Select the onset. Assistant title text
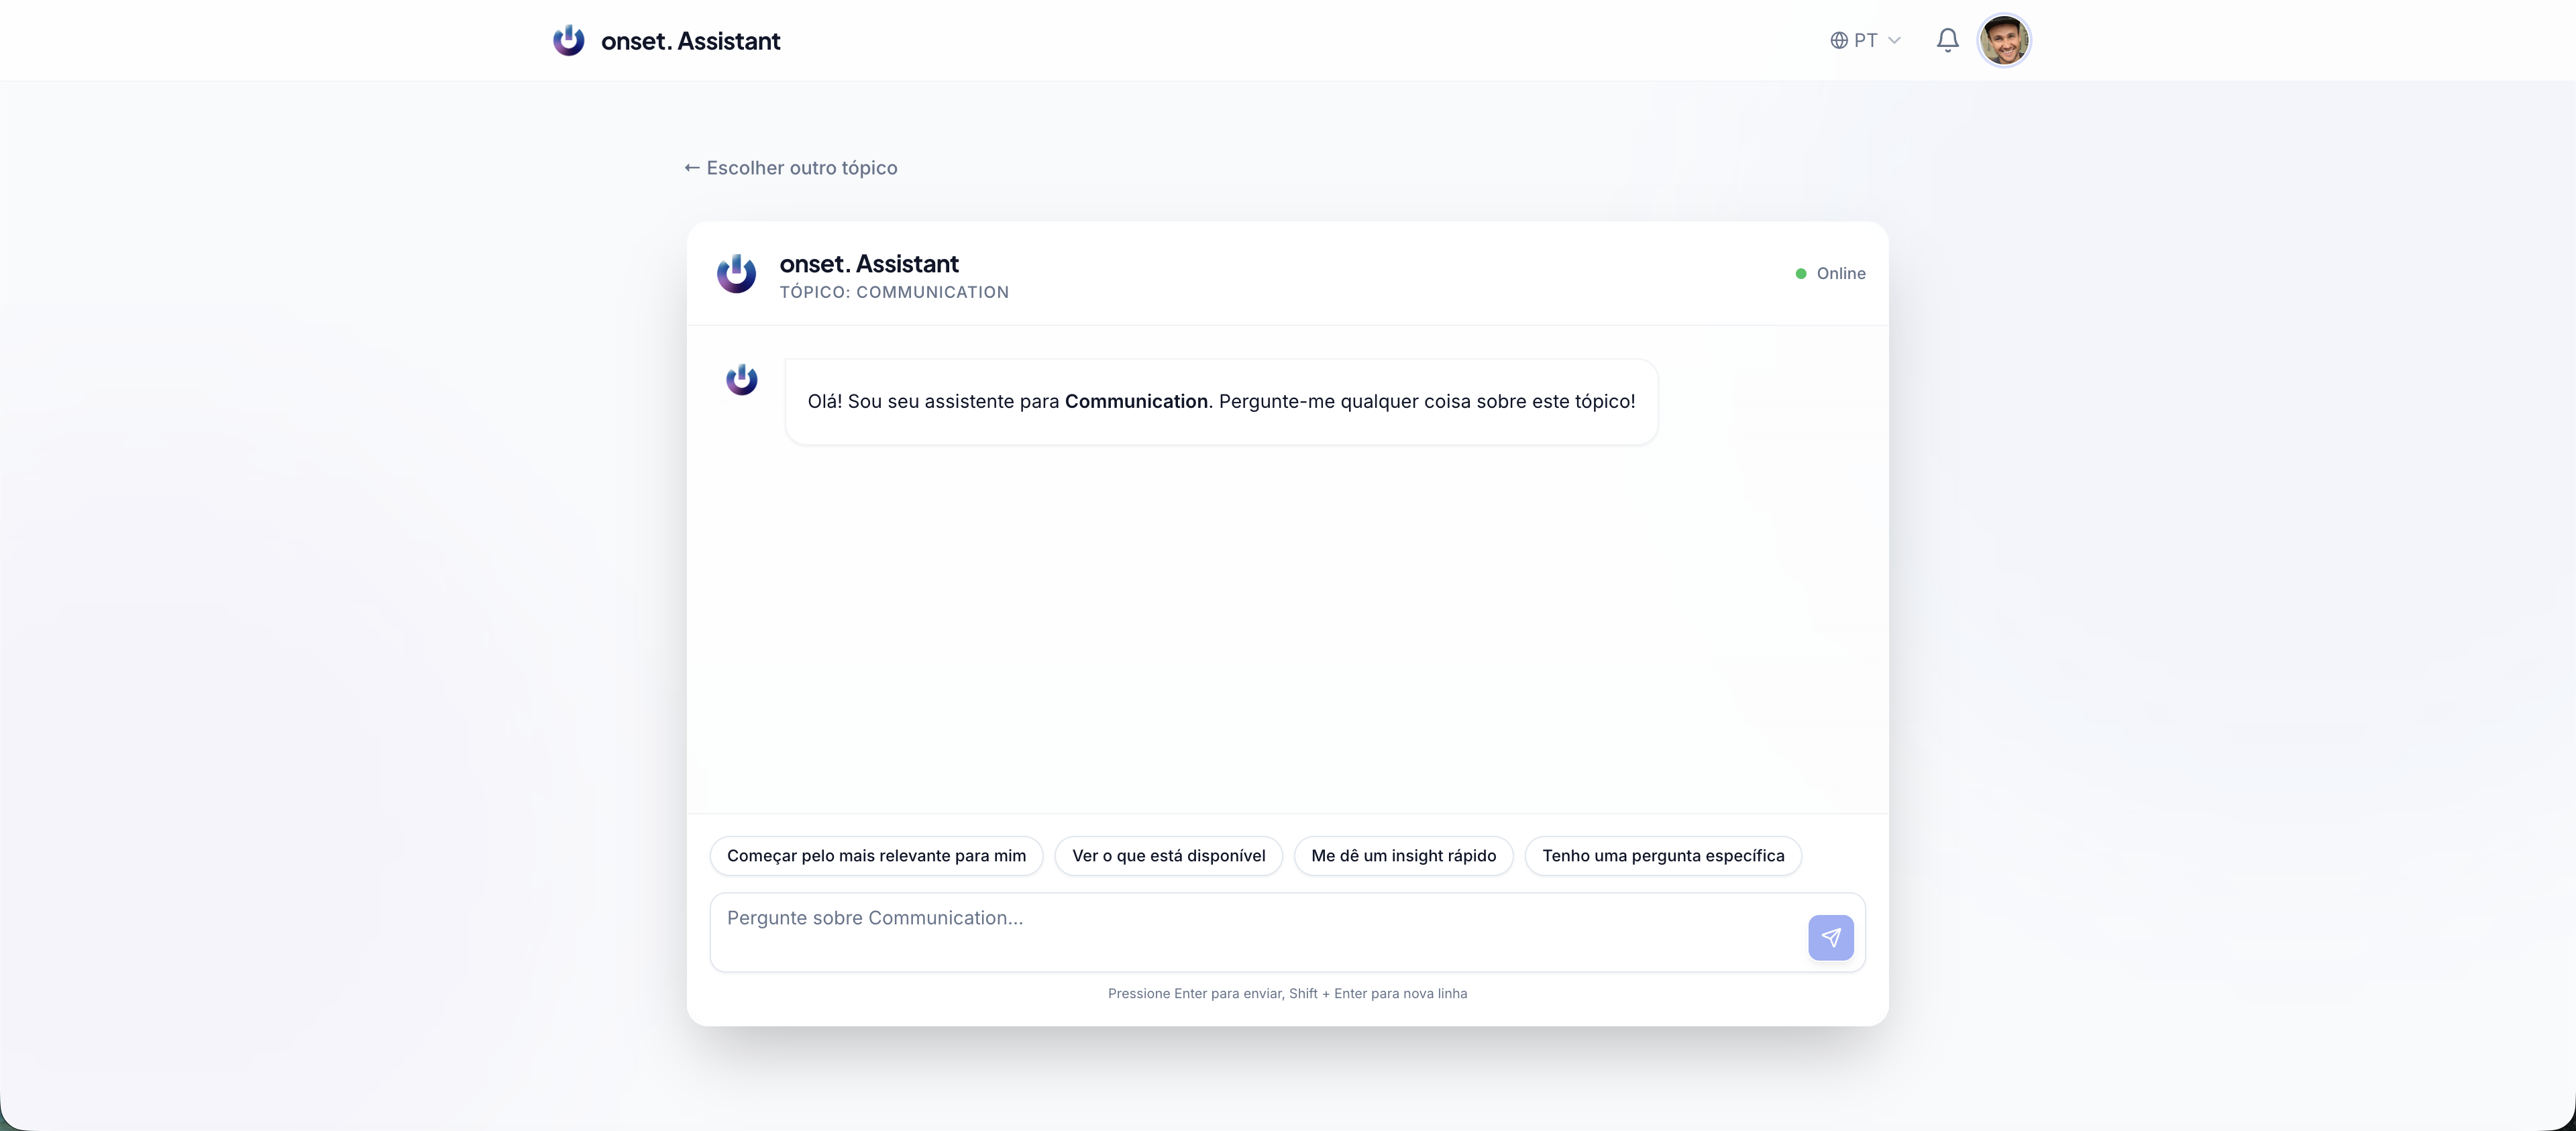 coord(869,264)
